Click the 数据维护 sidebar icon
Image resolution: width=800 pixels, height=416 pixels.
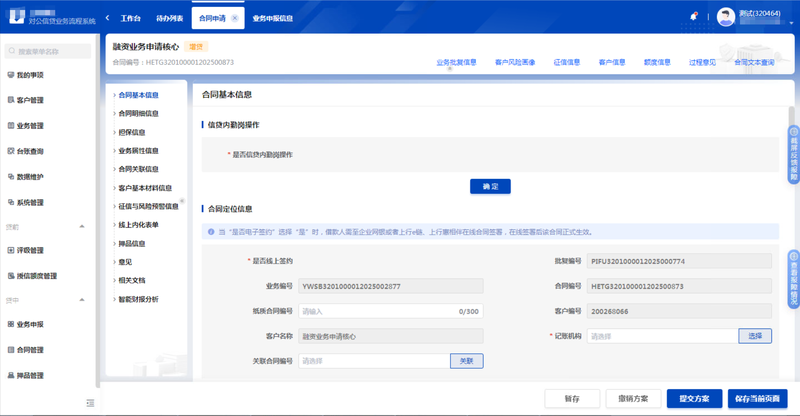(10, 177)
